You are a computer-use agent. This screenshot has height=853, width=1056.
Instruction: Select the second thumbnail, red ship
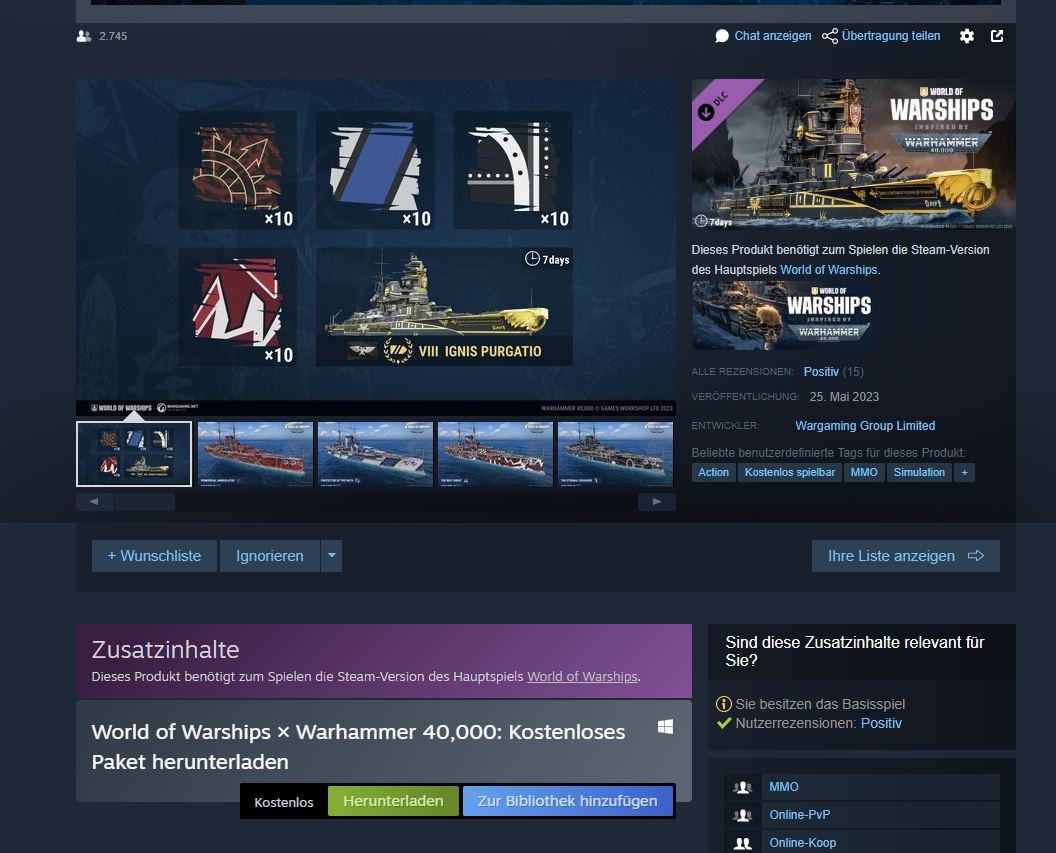pos(255,454)
